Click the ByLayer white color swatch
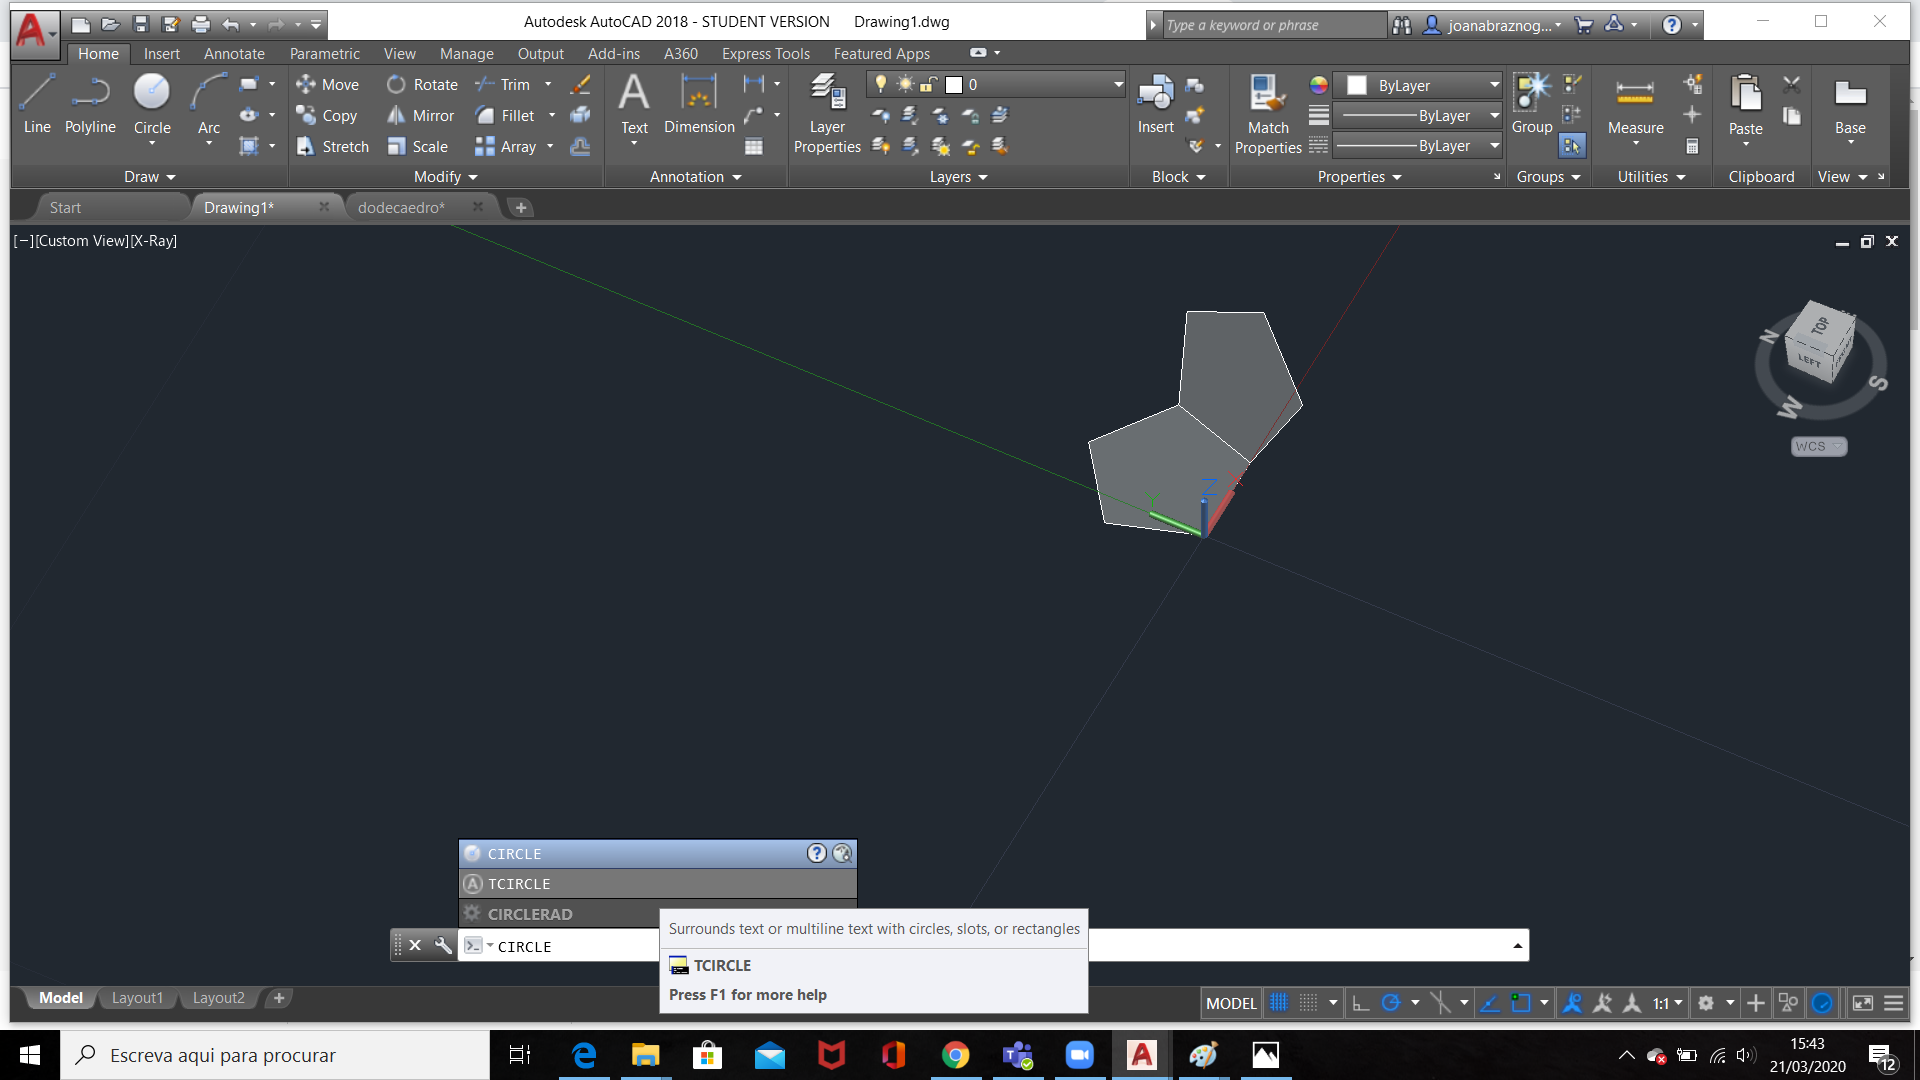 coord(1357,85)
